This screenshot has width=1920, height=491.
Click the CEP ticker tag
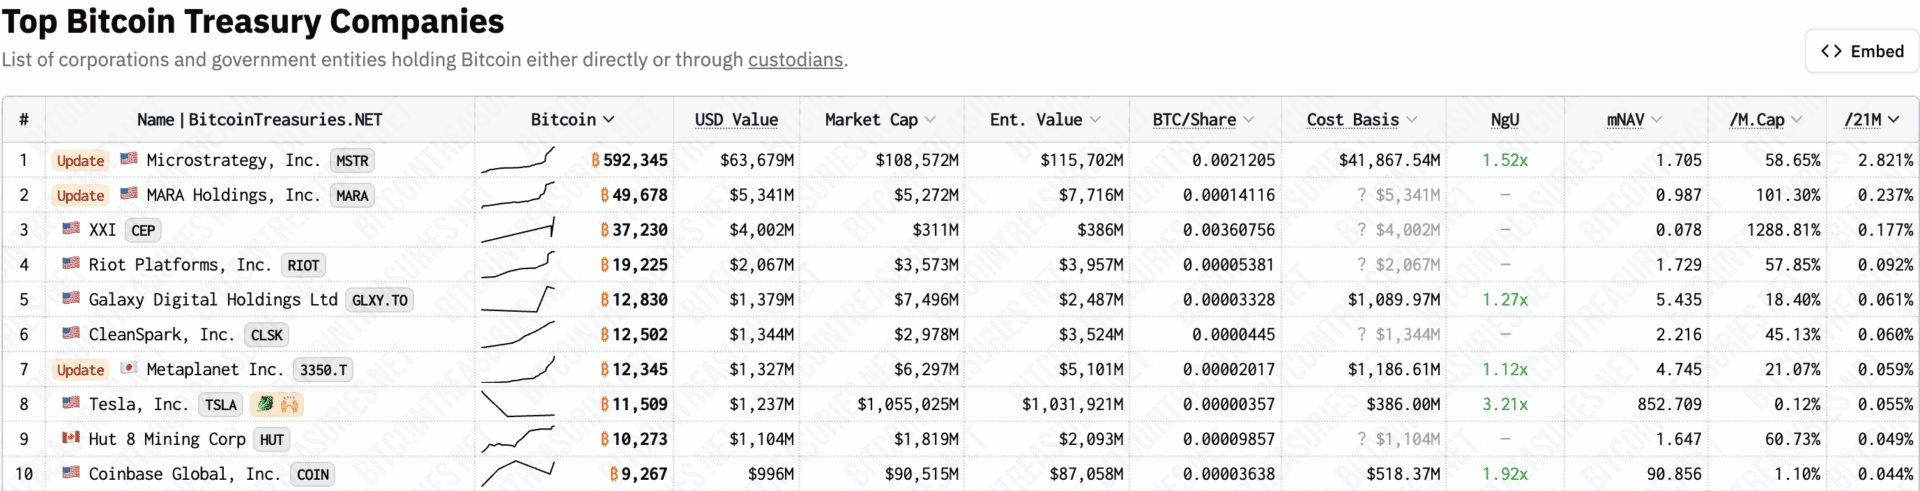click(x=143, y=231)
